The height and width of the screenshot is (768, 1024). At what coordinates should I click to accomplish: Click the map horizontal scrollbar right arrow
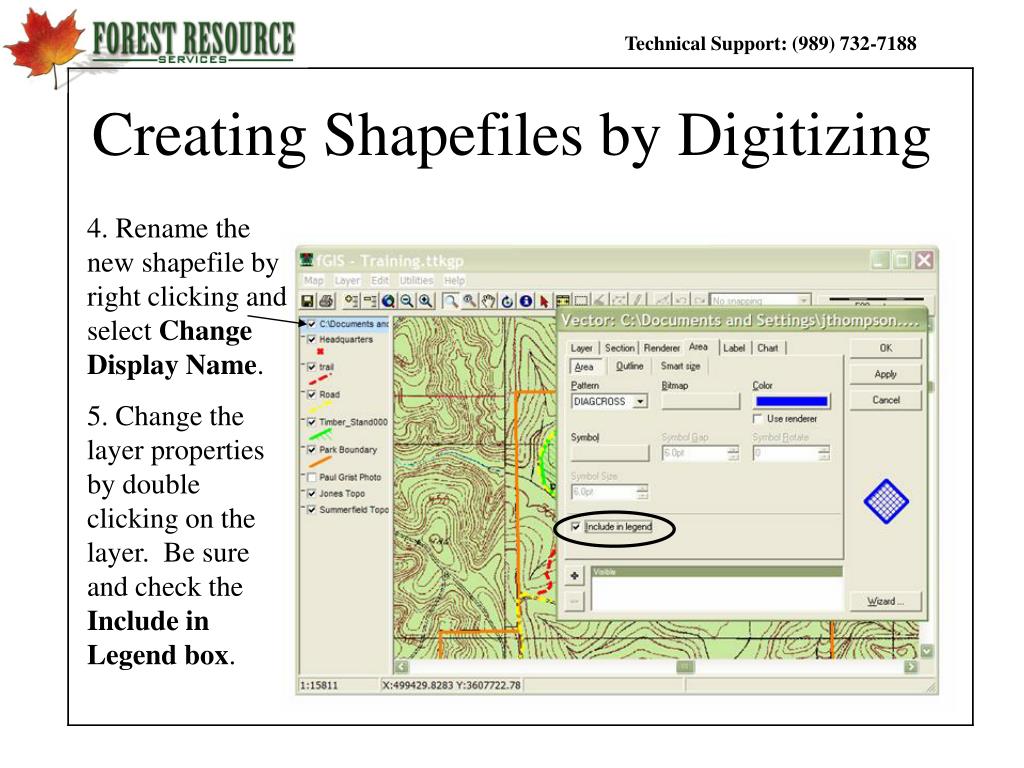tap(910, 667)
